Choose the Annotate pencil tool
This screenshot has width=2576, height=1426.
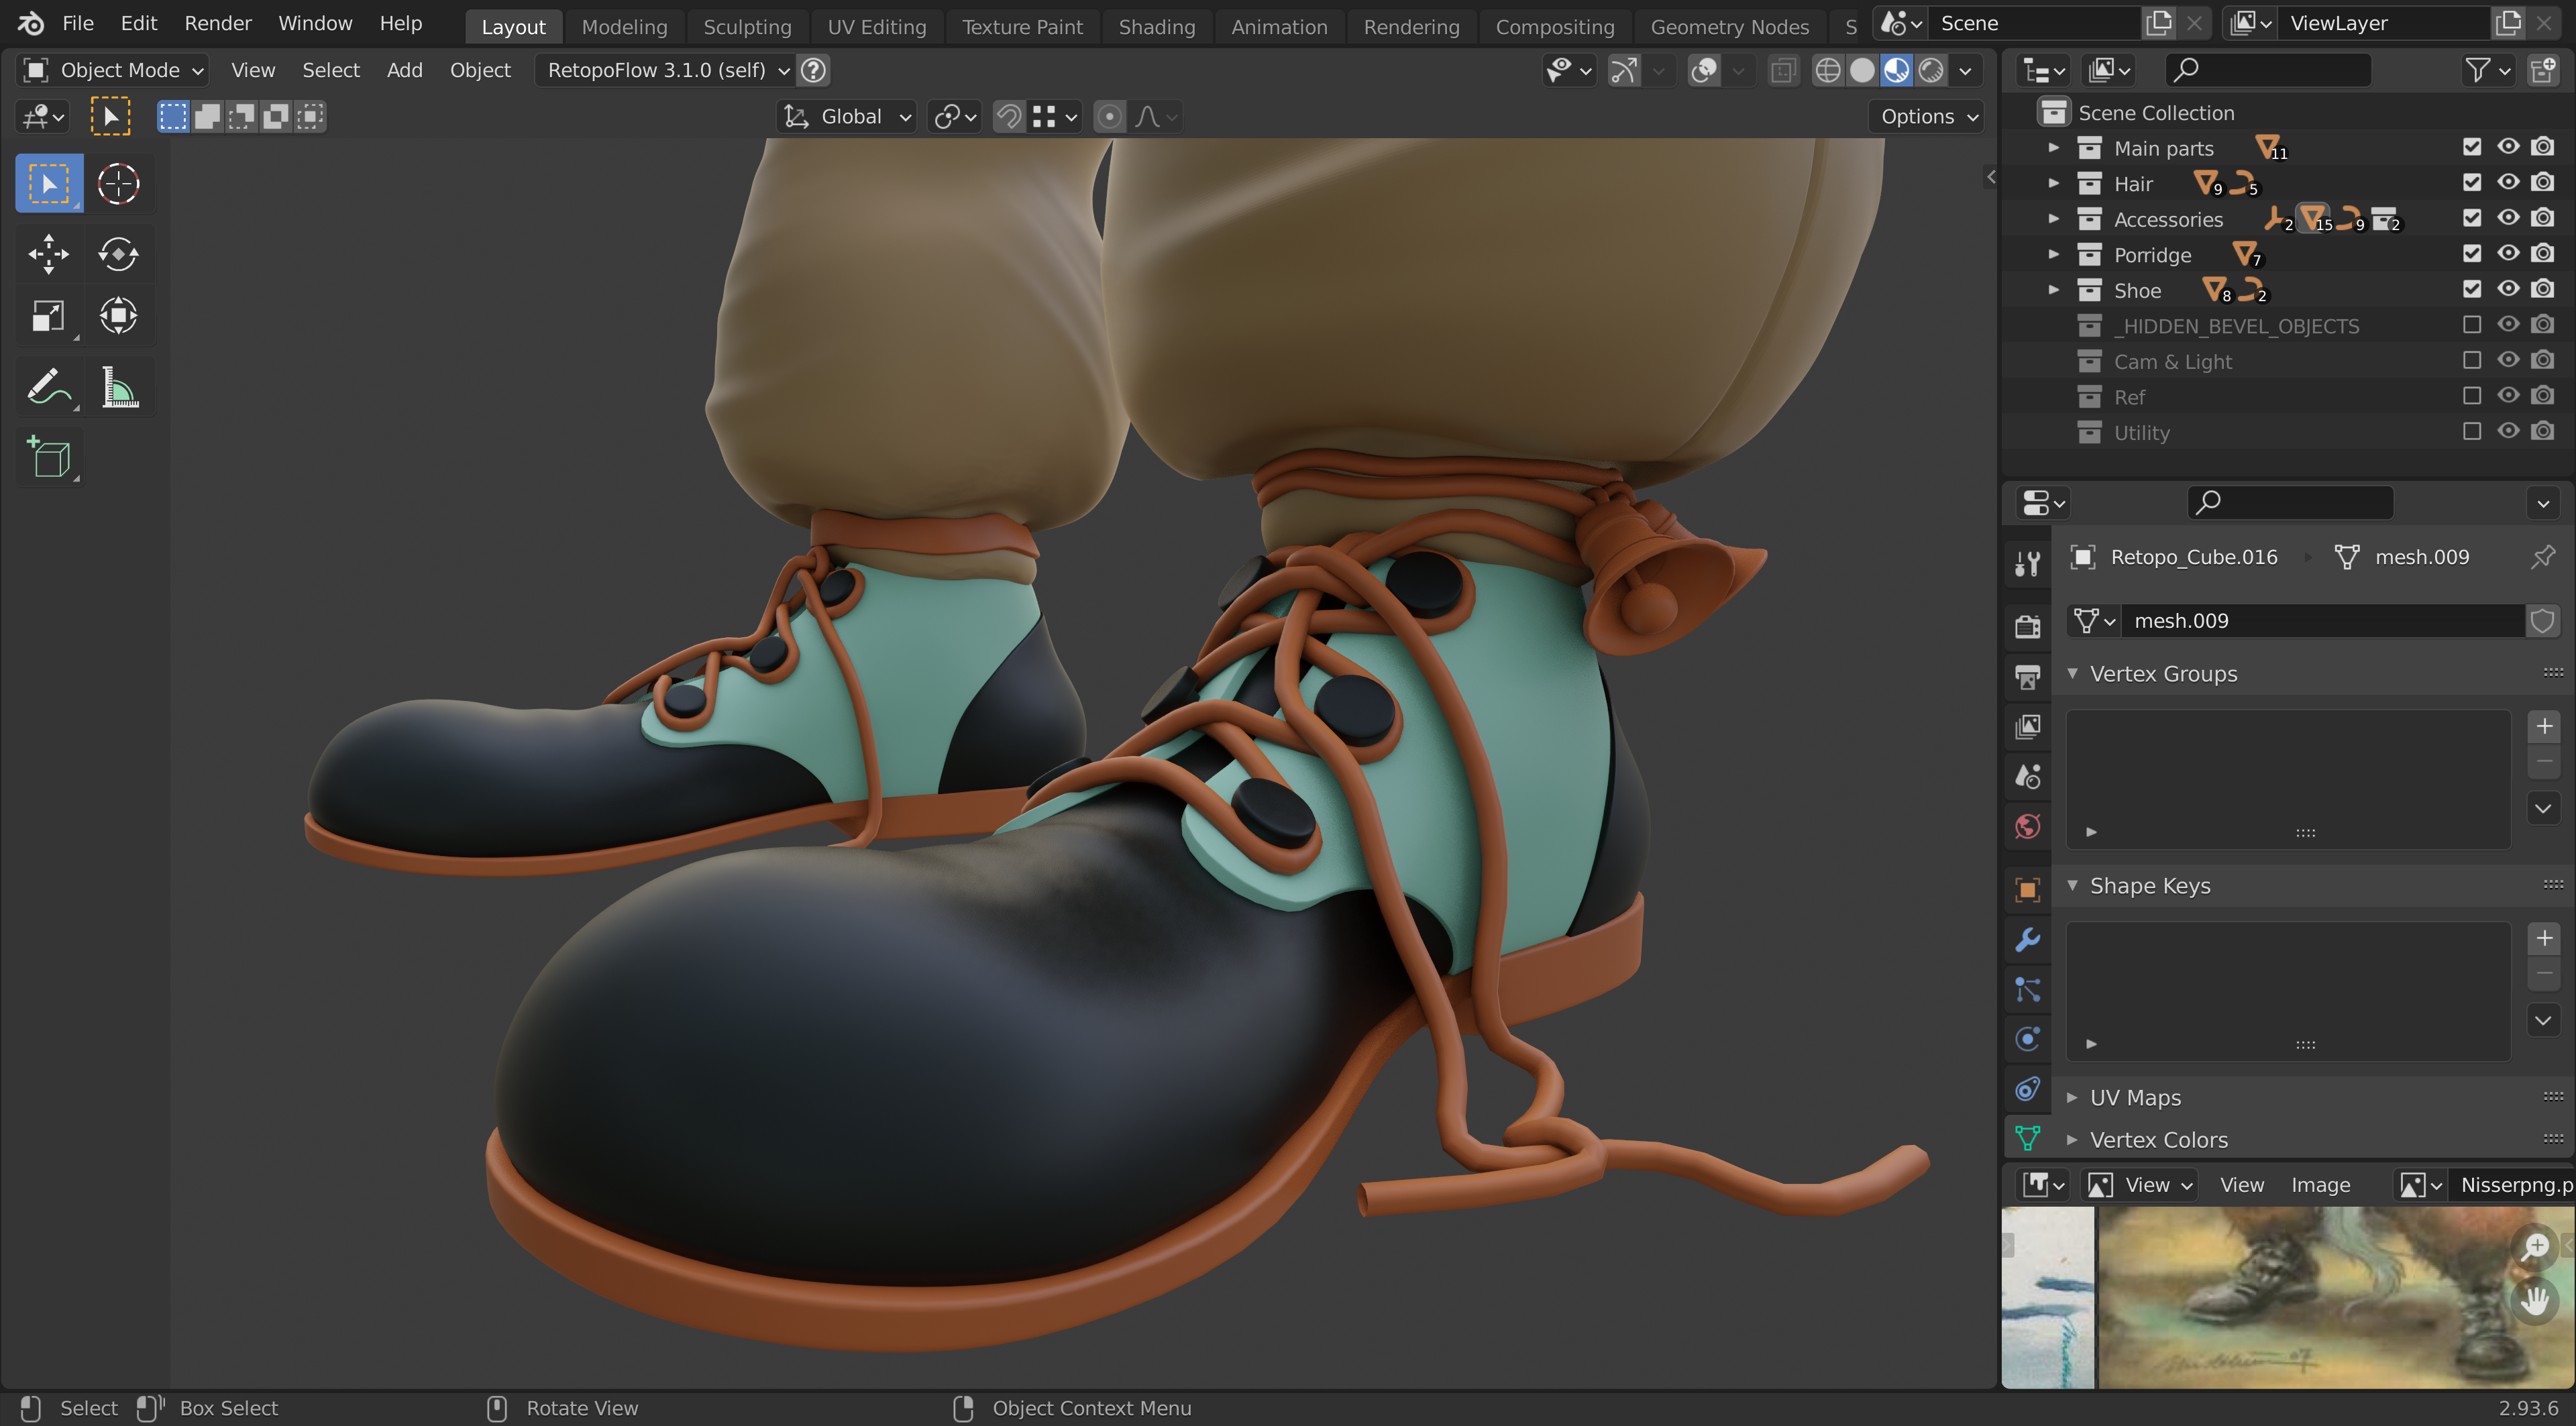(x=48, y=387)
